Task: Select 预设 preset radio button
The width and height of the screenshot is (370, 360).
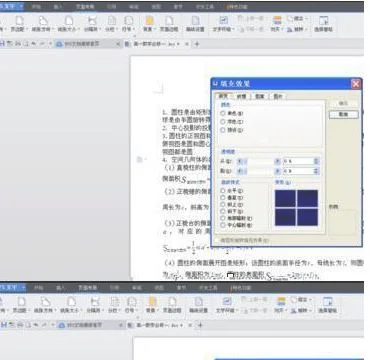Action: coord(223,130)
